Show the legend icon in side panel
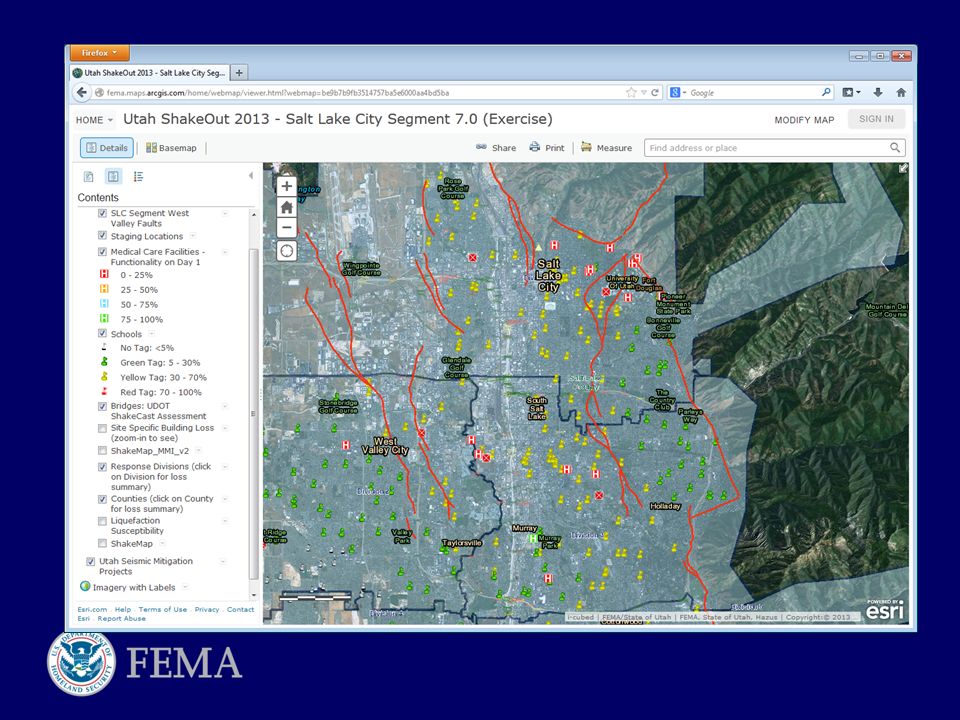The height and width of the screenshot is (720, 960). coord(138,177)
